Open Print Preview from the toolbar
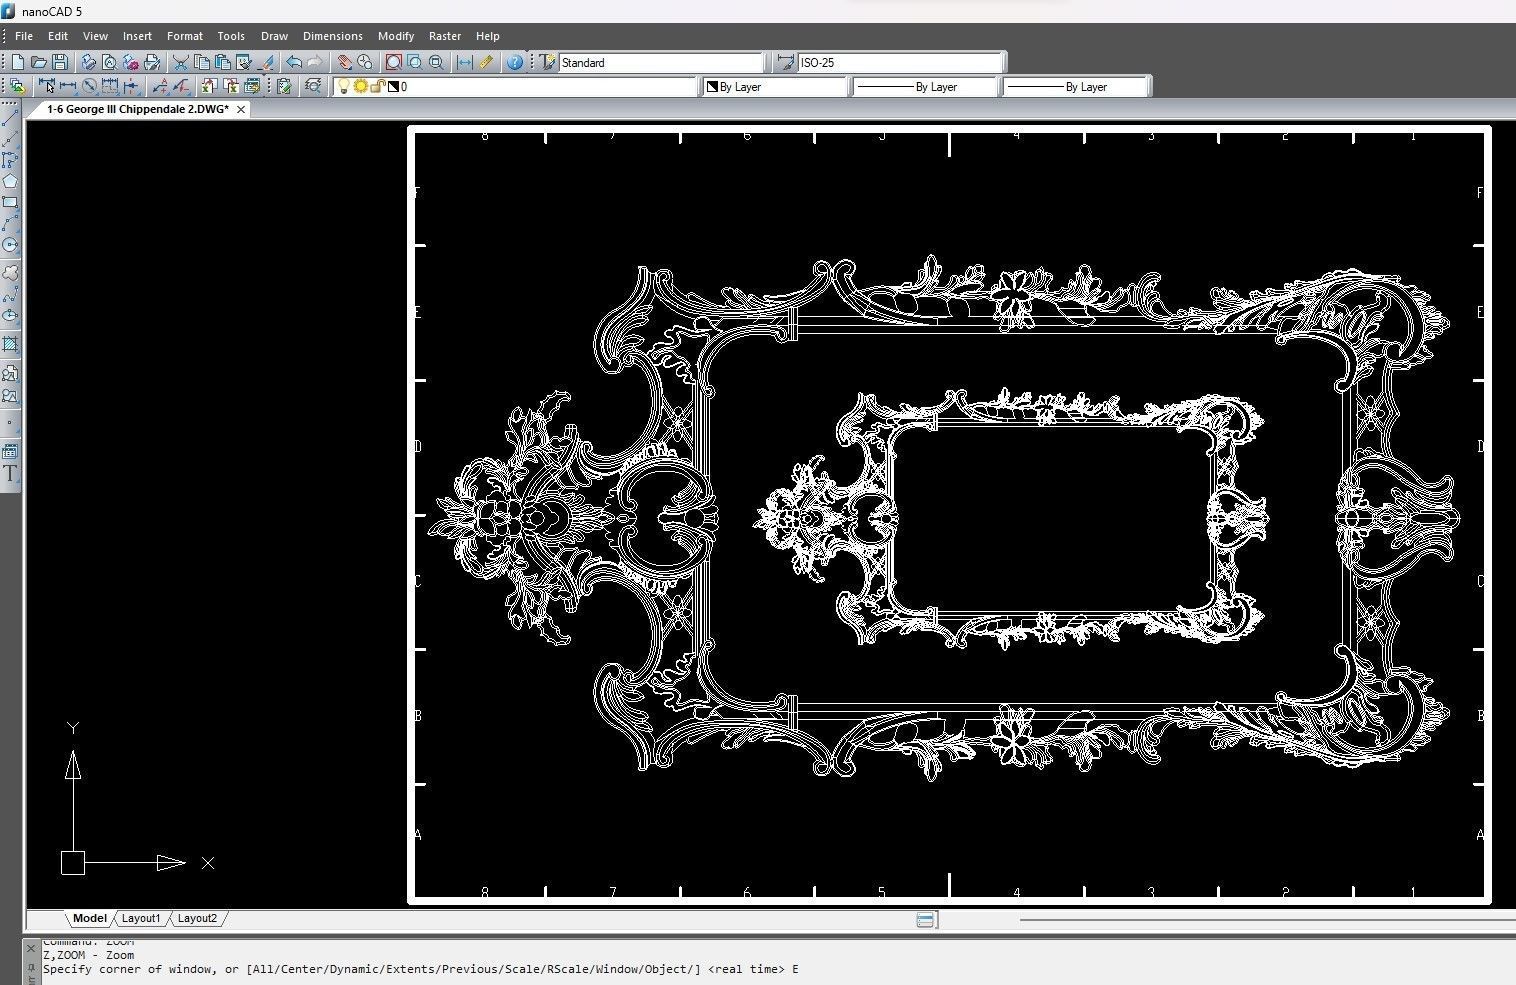Viewport: 1516px width, 985px height. tap(109, 62)
